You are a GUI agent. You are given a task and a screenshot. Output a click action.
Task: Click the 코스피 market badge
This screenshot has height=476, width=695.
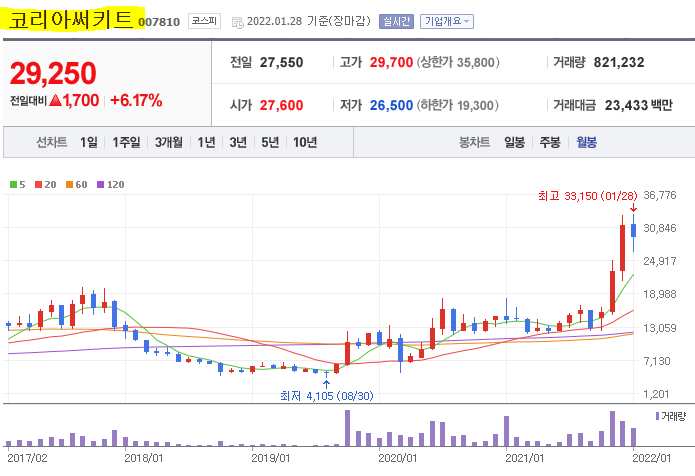coord(204,21)
